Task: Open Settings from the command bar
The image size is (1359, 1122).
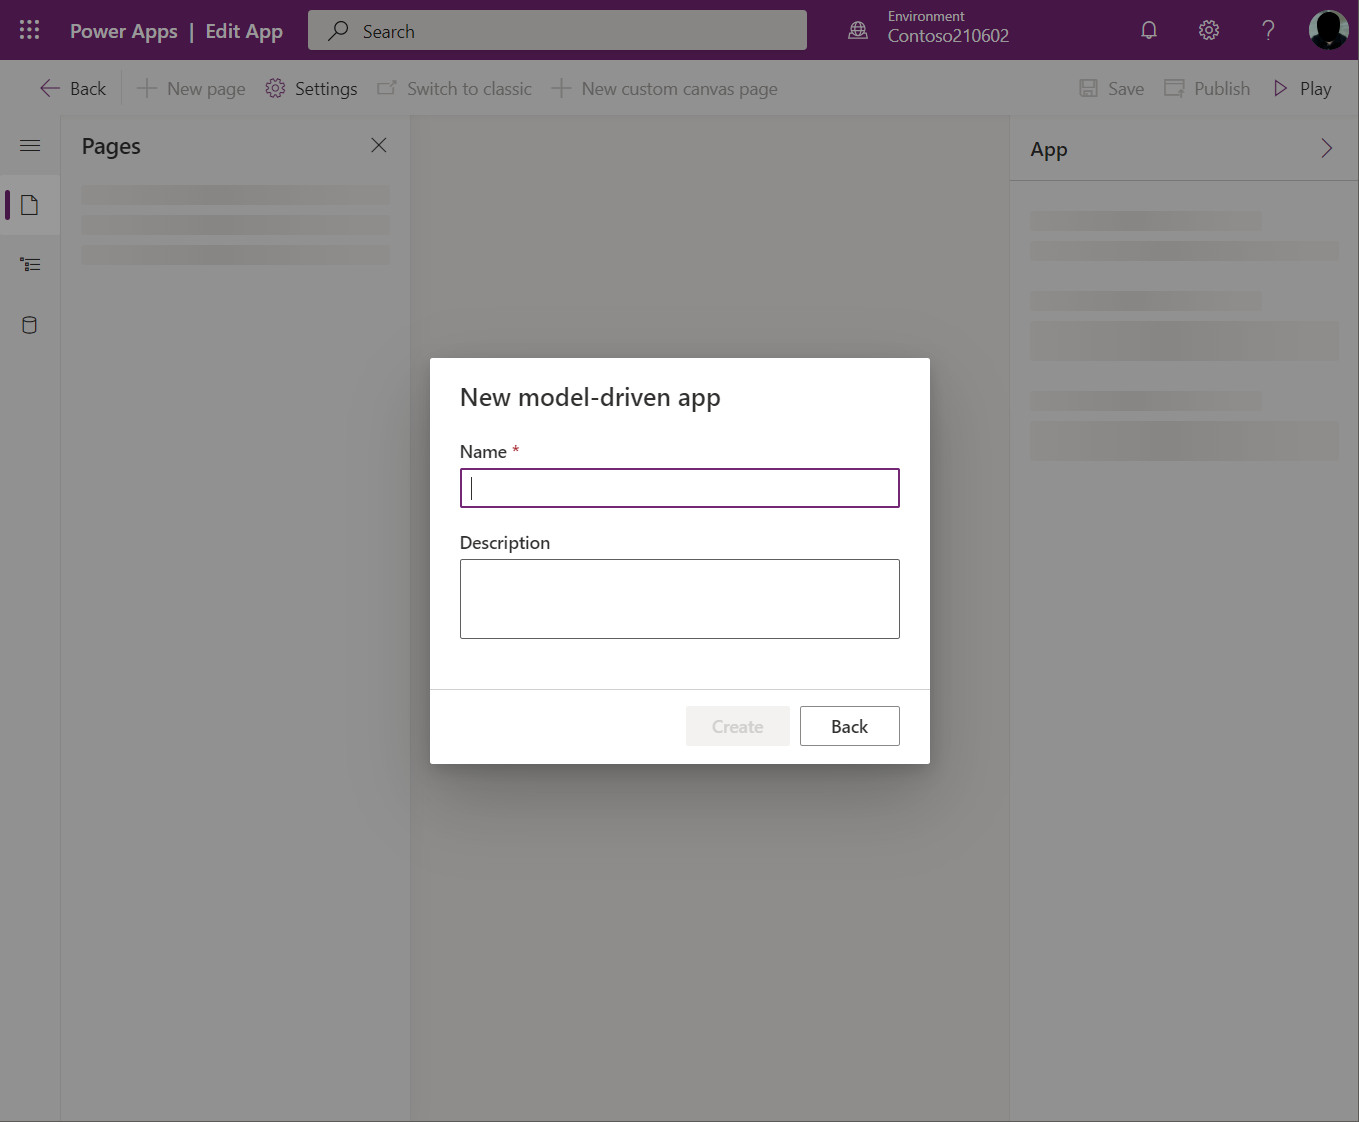Action: pos(311,88)
